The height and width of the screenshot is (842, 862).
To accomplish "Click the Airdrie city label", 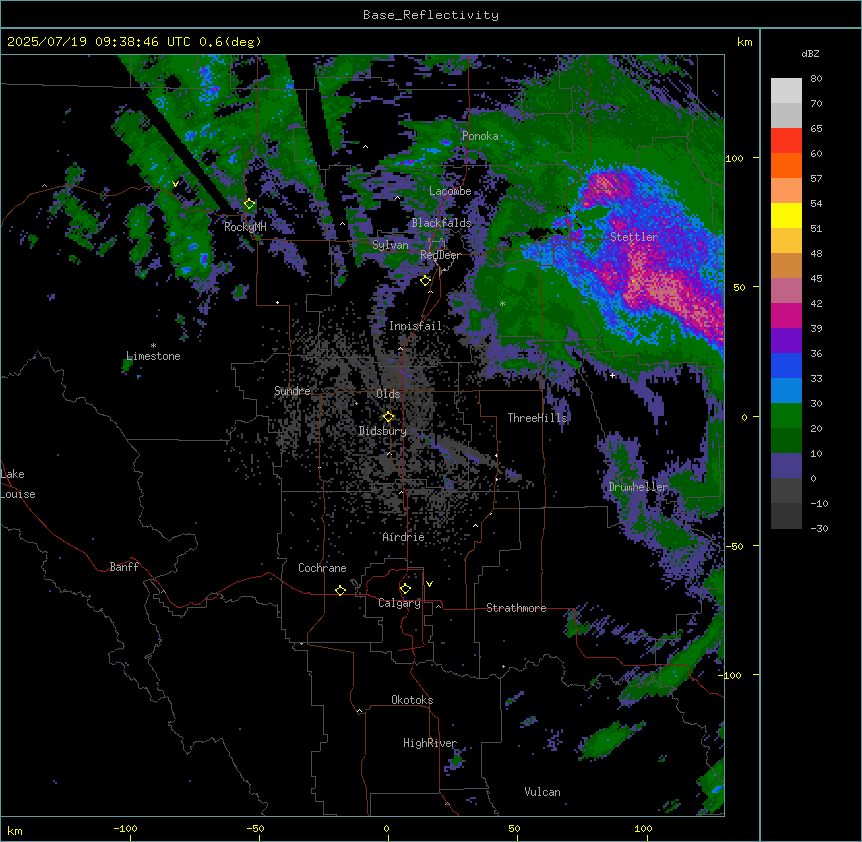I will (x=404, y=537).
